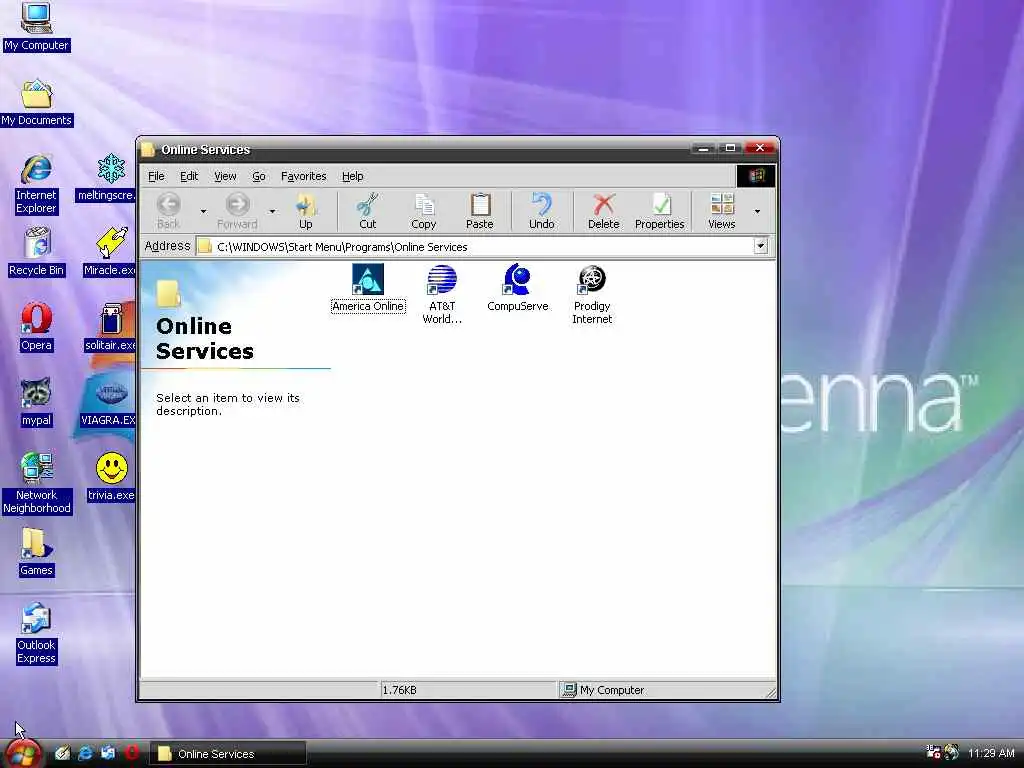The width and height of the screenshot is (1024, 768).
Task: Launch Outlook Express from quick launch
Action: pyautogui.click(x=108, y=753)
